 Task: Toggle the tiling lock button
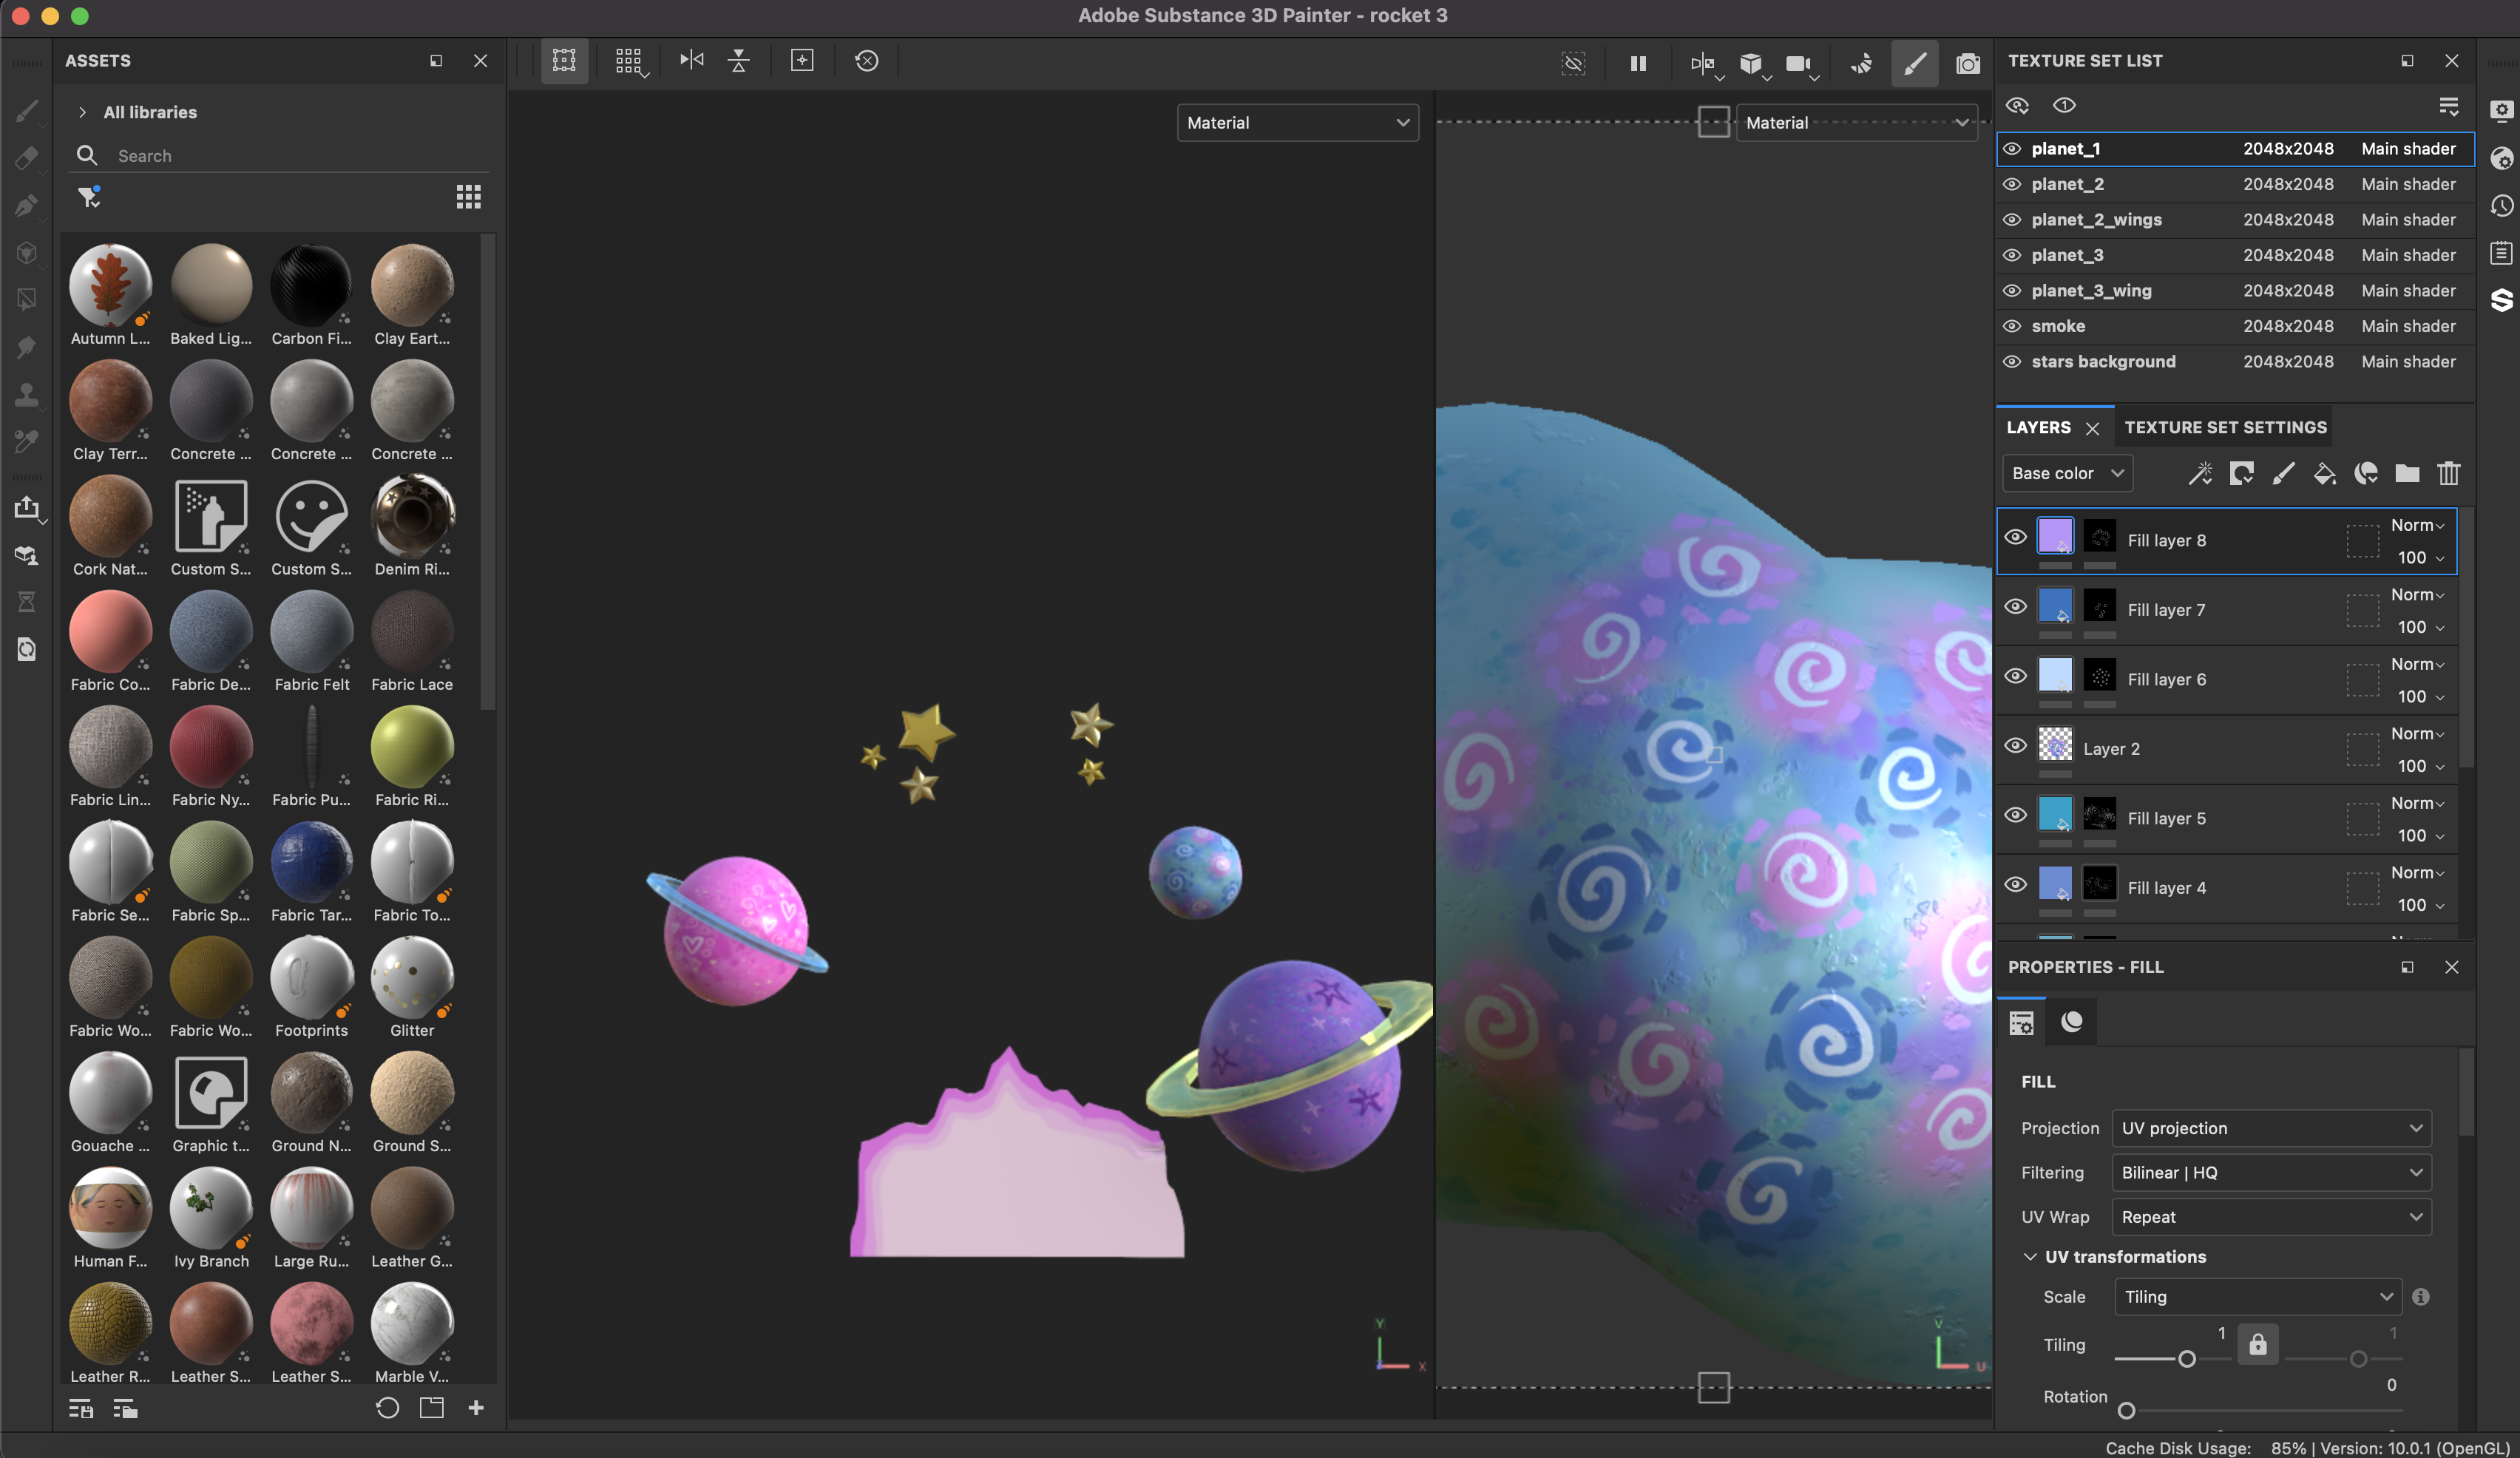[x=2257, y=1345]
